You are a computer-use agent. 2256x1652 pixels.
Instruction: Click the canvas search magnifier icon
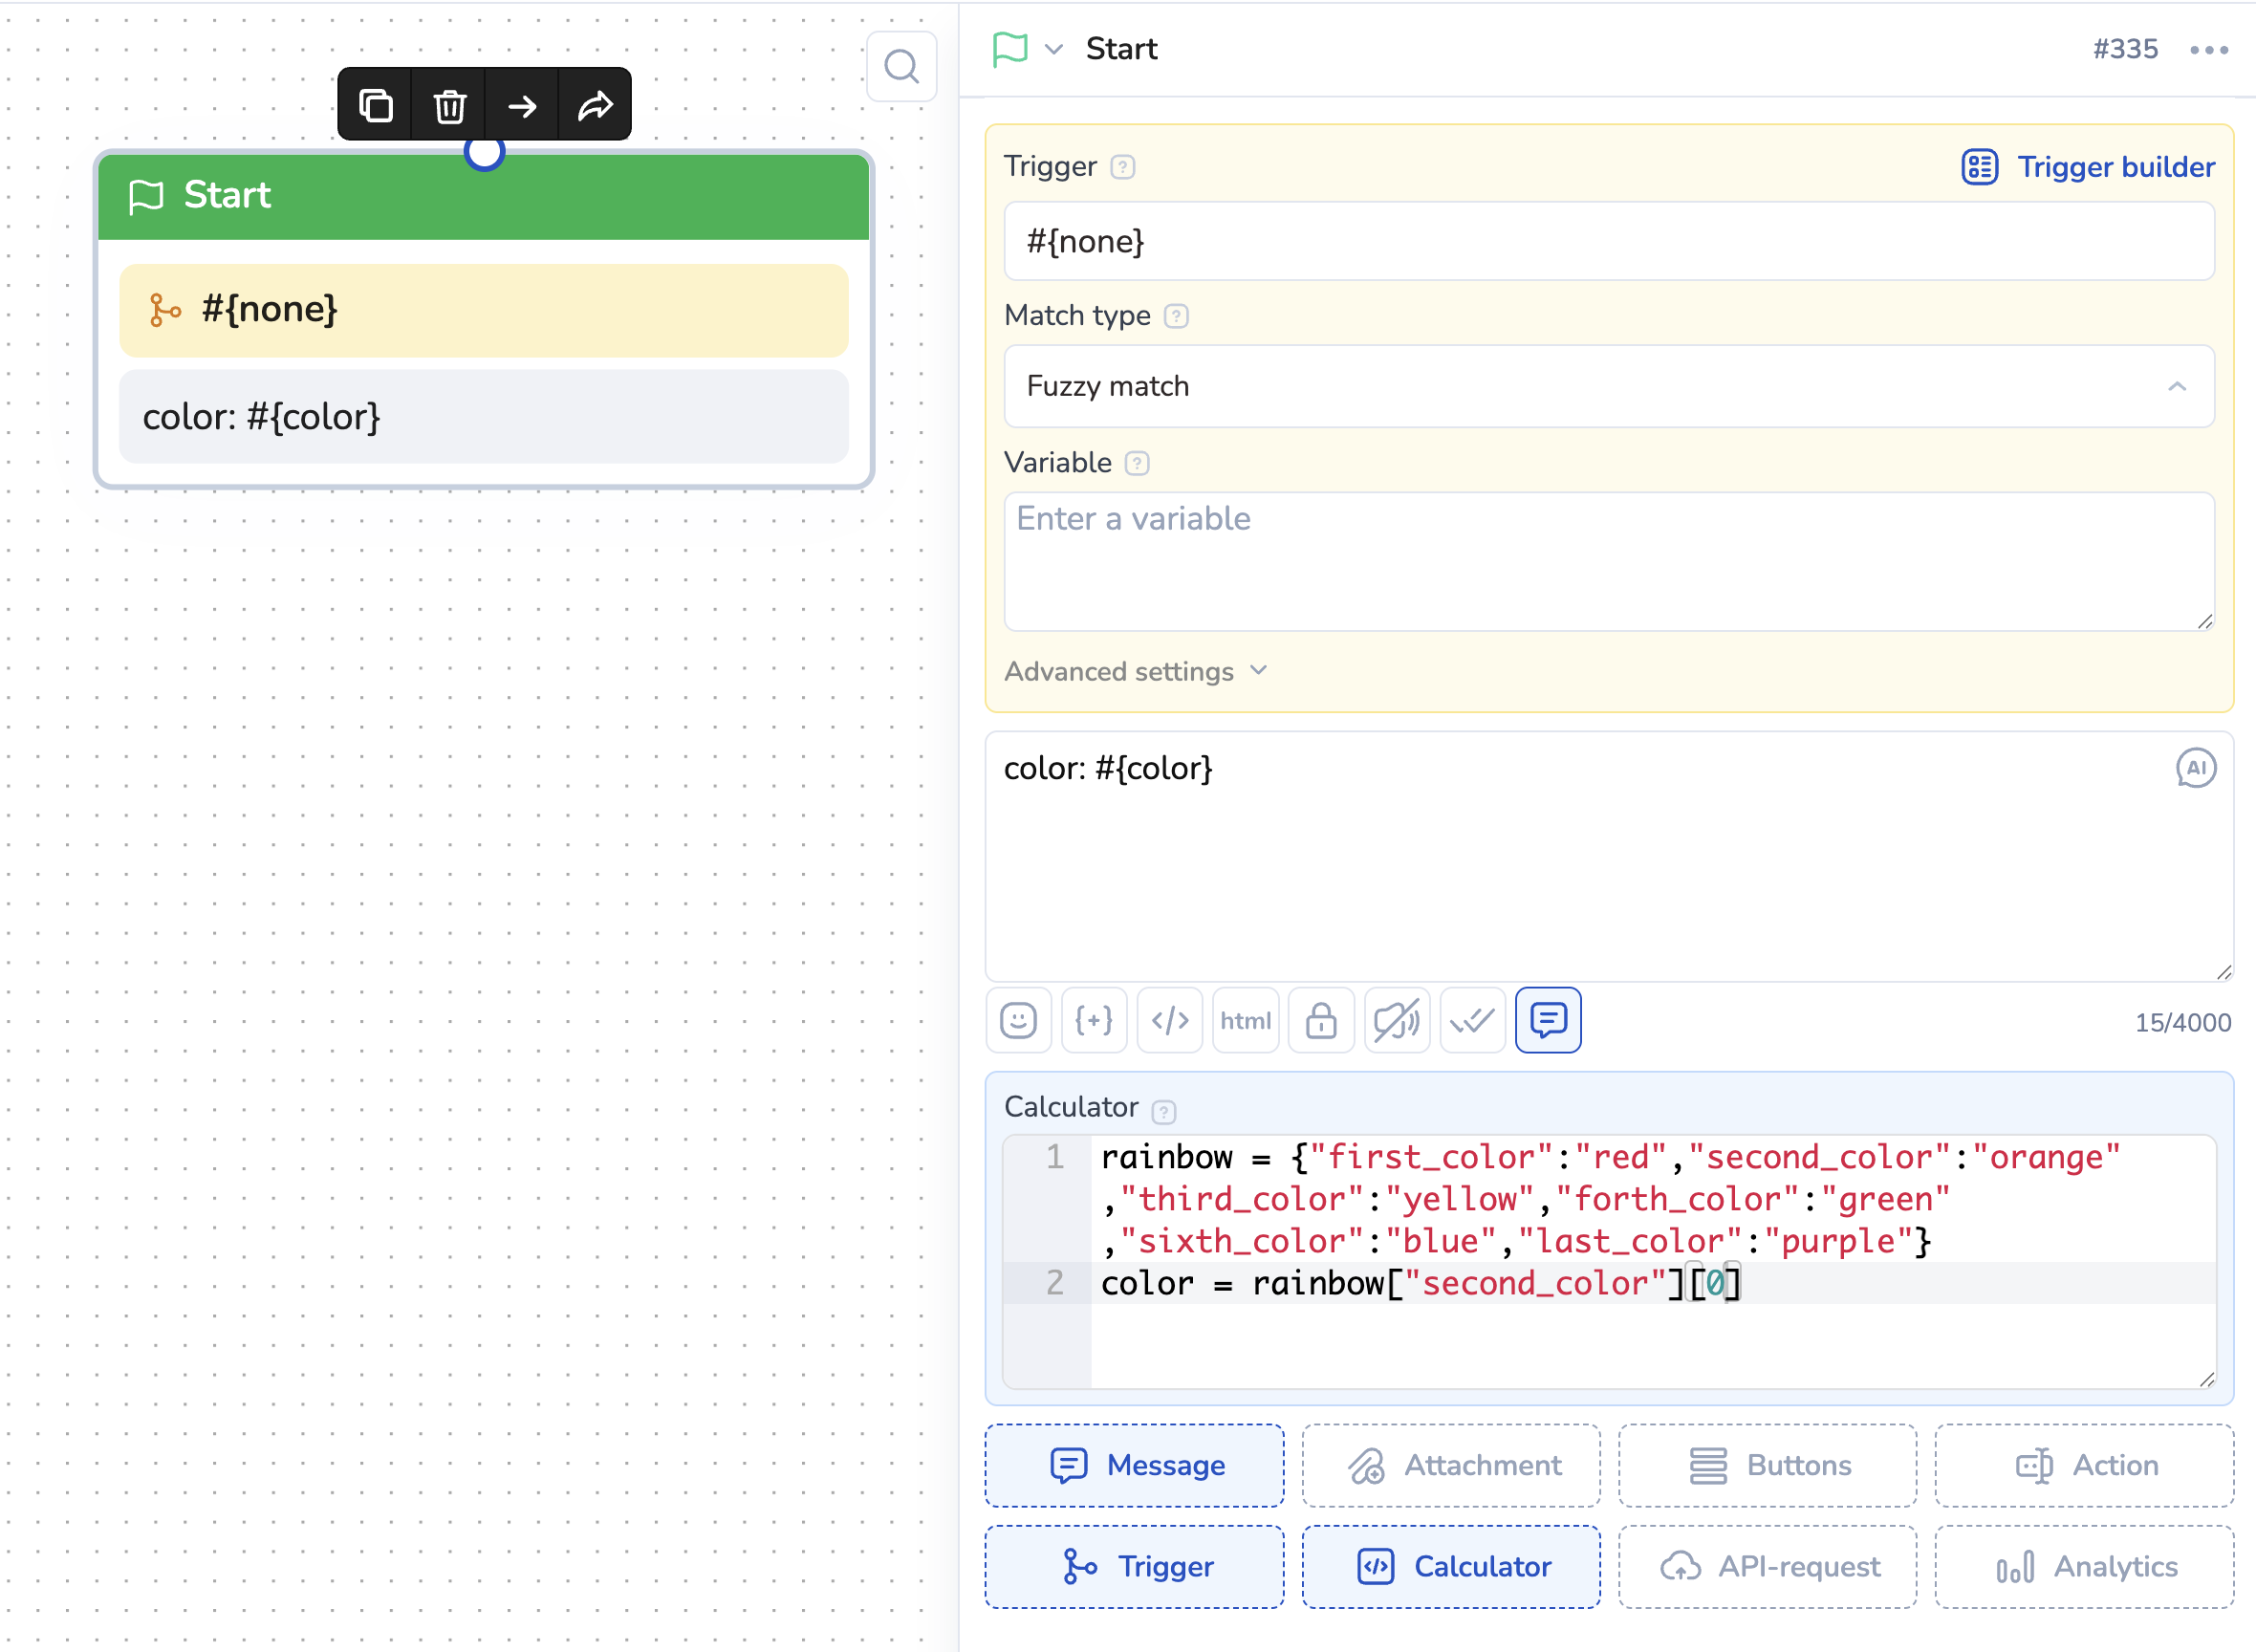(901, 67)
